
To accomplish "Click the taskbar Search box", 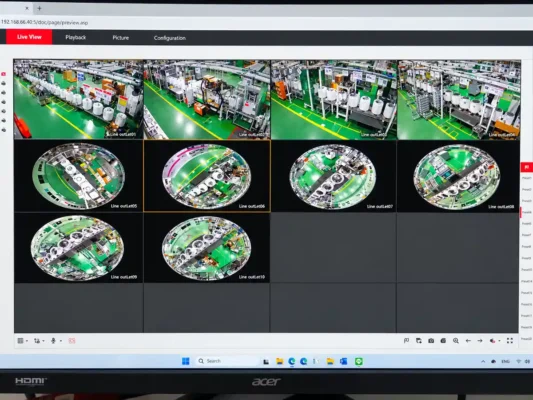I will click(227, 361).
